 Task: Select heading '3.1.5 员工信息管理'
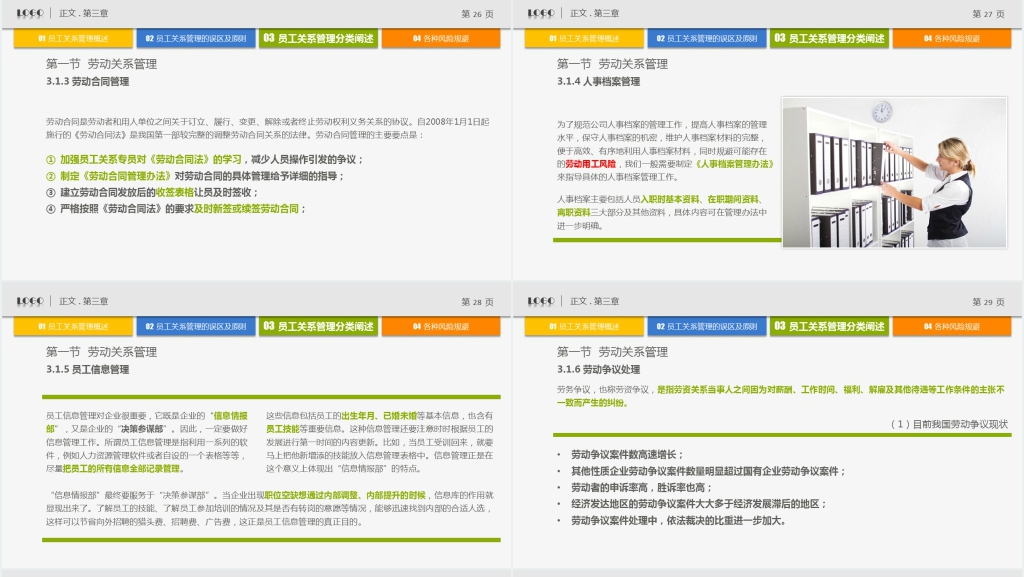[x=88, y=369]
